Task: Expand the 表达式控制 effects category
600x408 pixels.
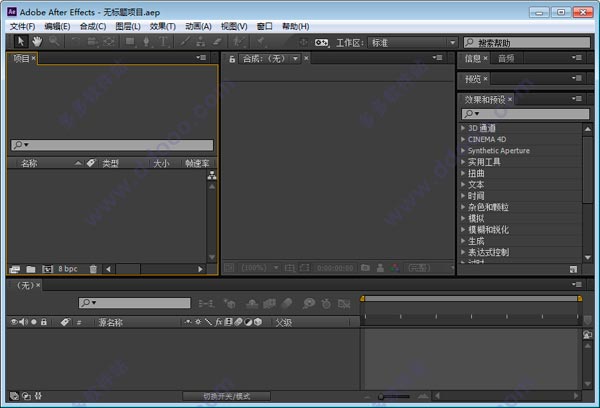Action: (463, 252)
